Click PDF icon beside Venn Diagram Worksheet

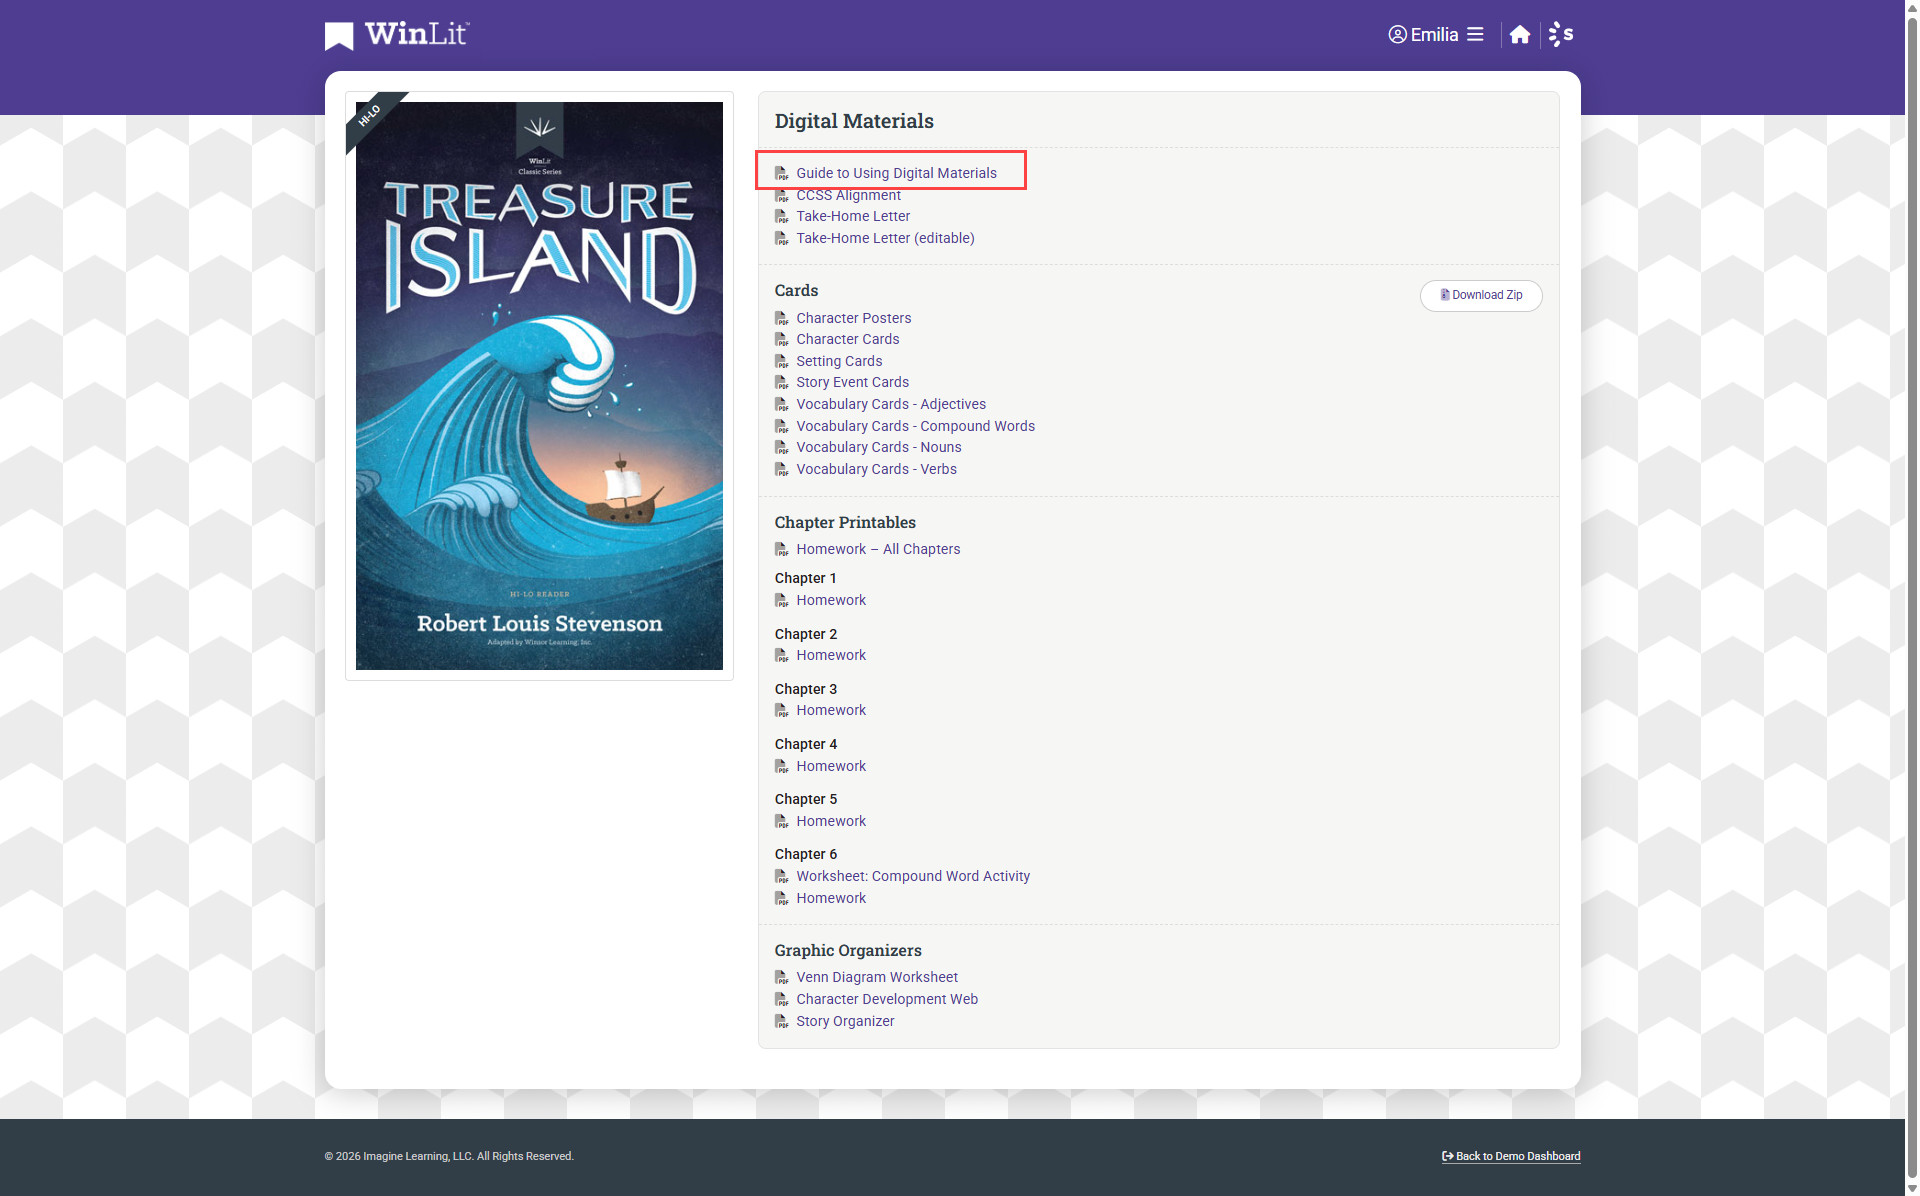click(x=782, y=977)
